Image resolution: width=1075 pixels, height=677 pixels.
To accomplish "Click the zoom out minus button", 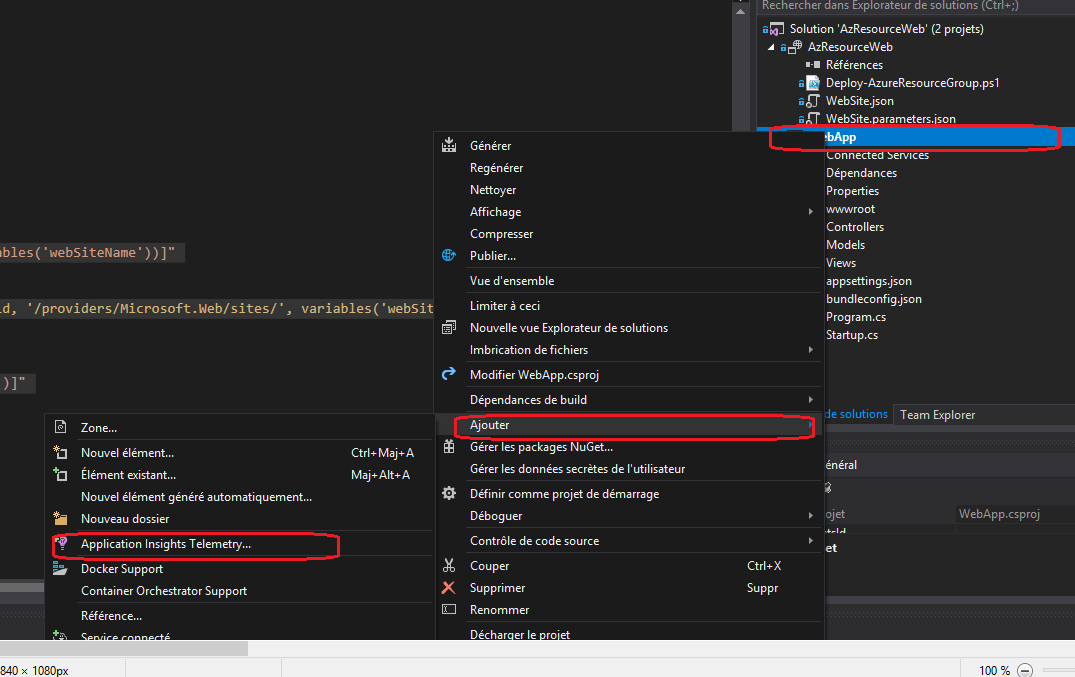I will [1025, 670].
